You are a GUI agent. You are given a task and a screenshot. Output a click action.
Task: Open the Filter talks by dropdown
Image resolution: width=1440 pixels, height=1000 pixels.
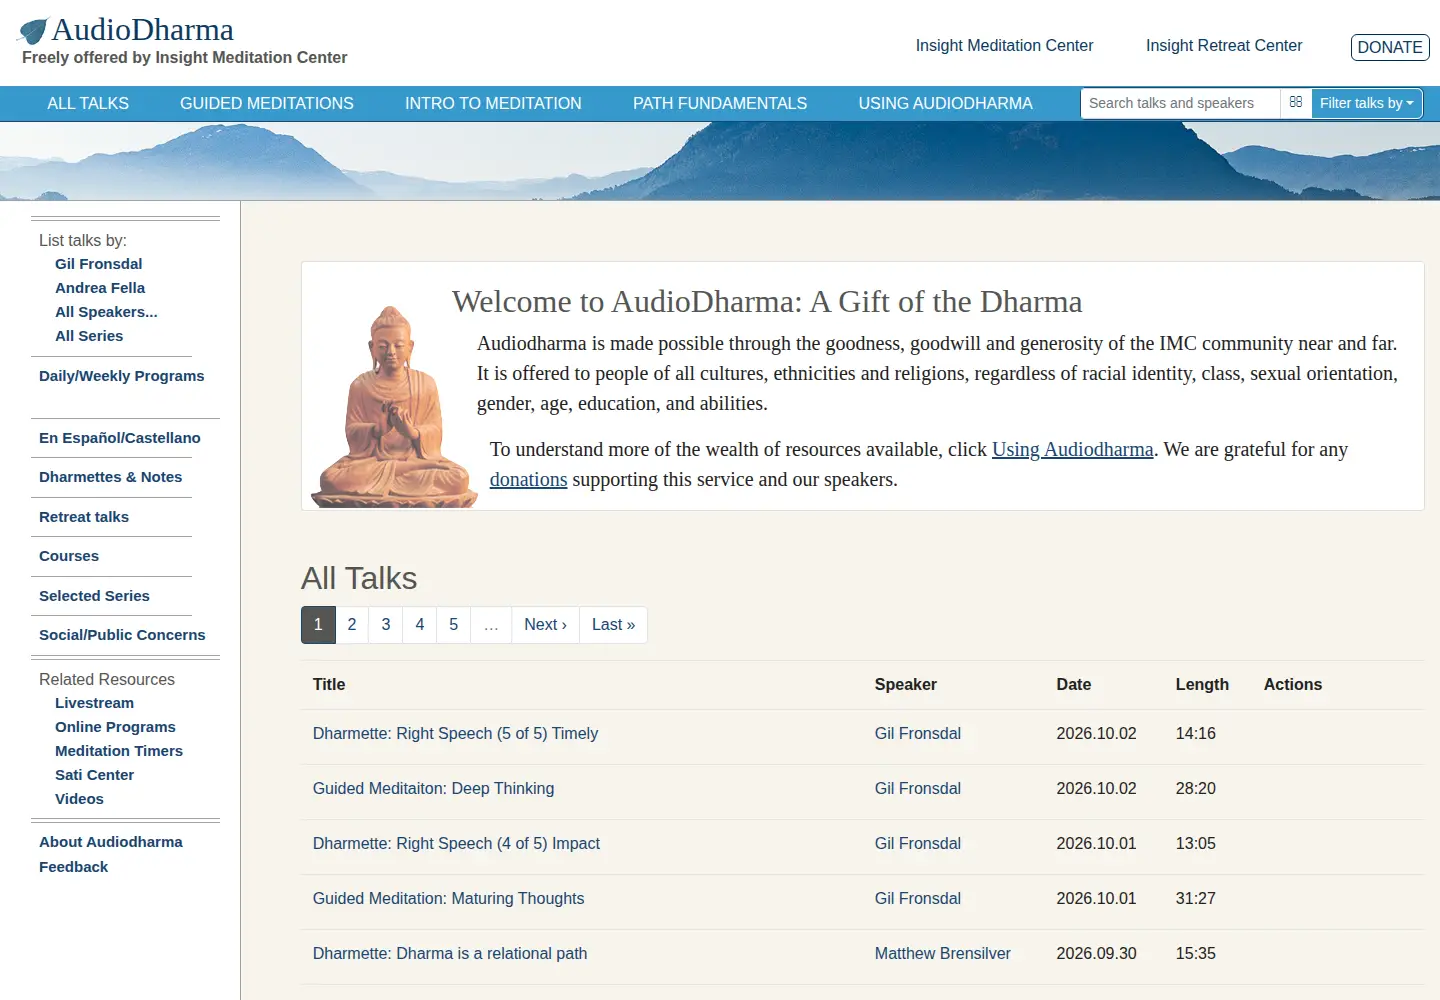1366,103
